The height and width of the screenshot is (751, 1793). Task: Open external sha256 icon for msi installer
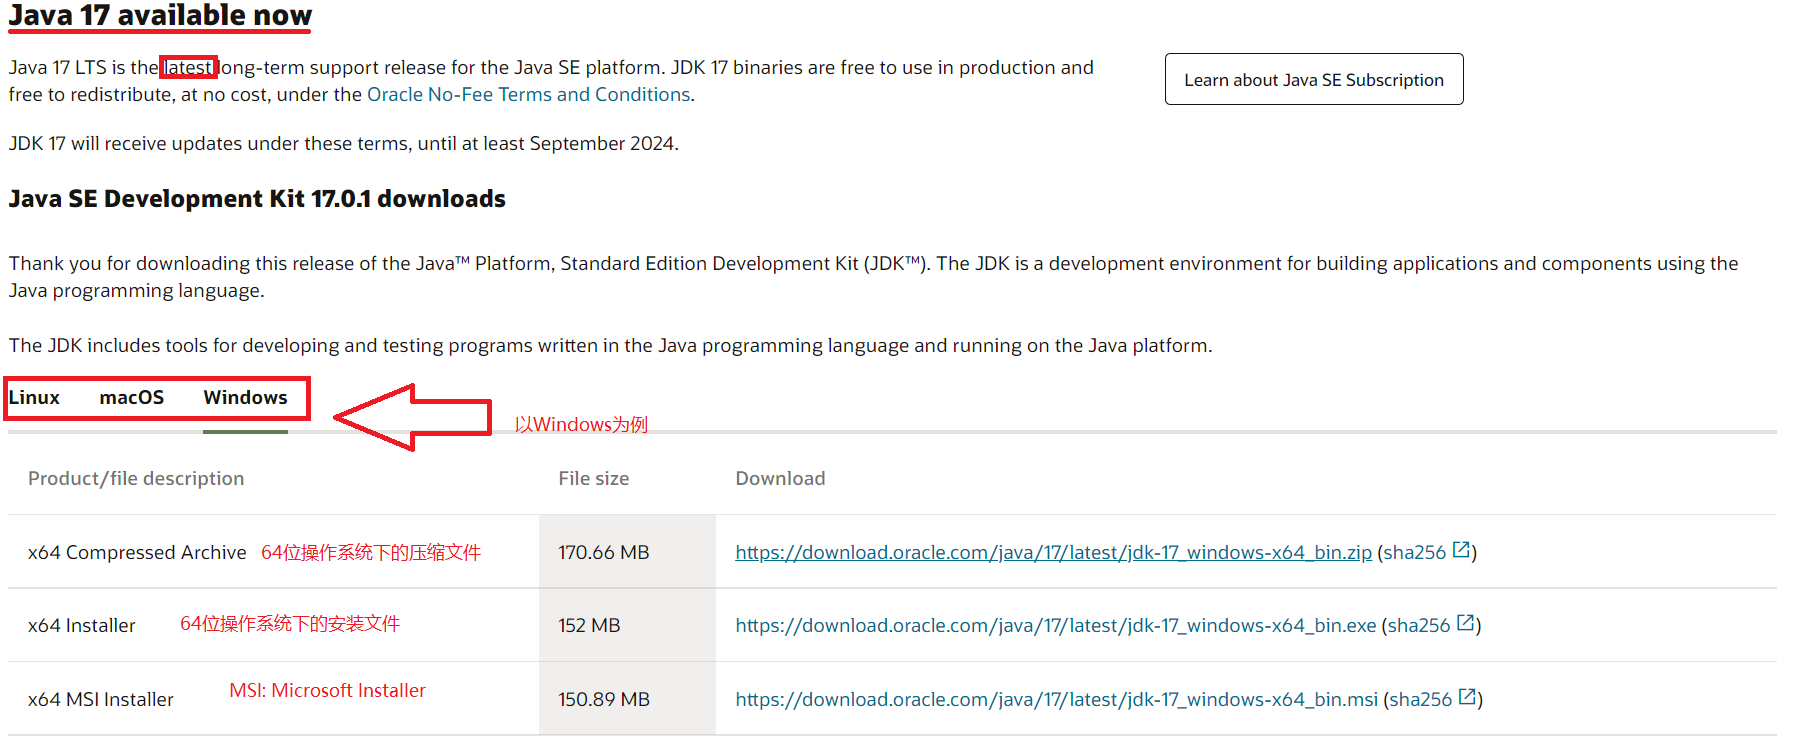(x=1467, y=697)
